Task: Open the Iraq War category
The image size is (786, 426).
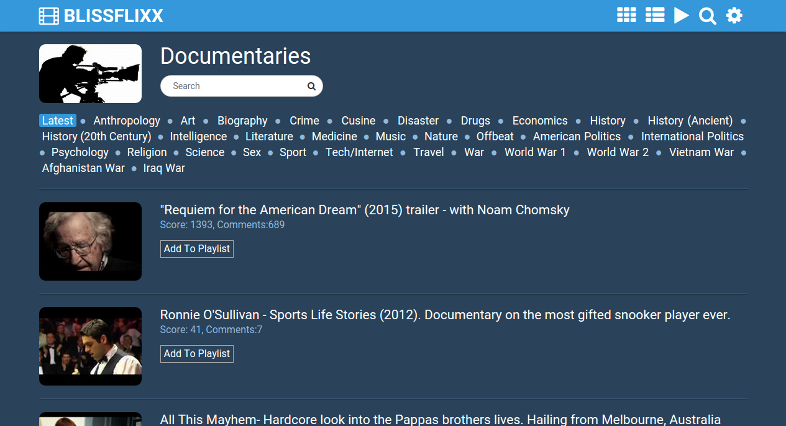Action: [x=164, y=168]
